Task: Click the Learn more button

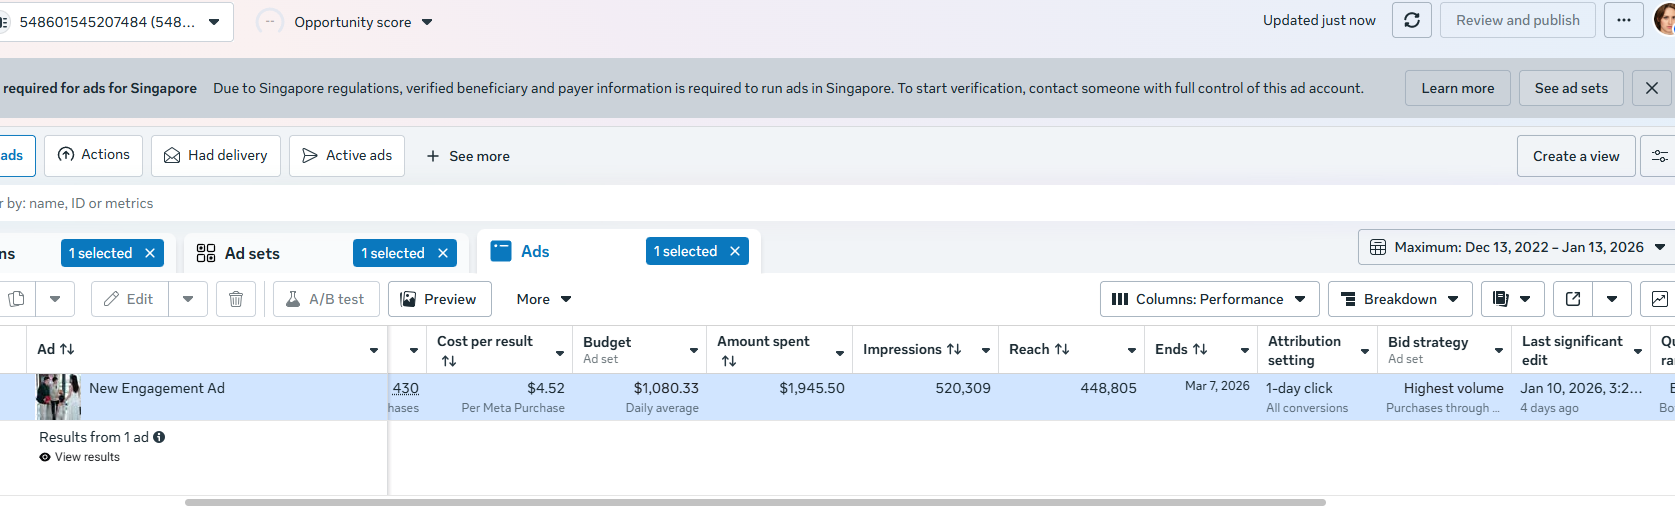Action: click(x=1457, y=88)
